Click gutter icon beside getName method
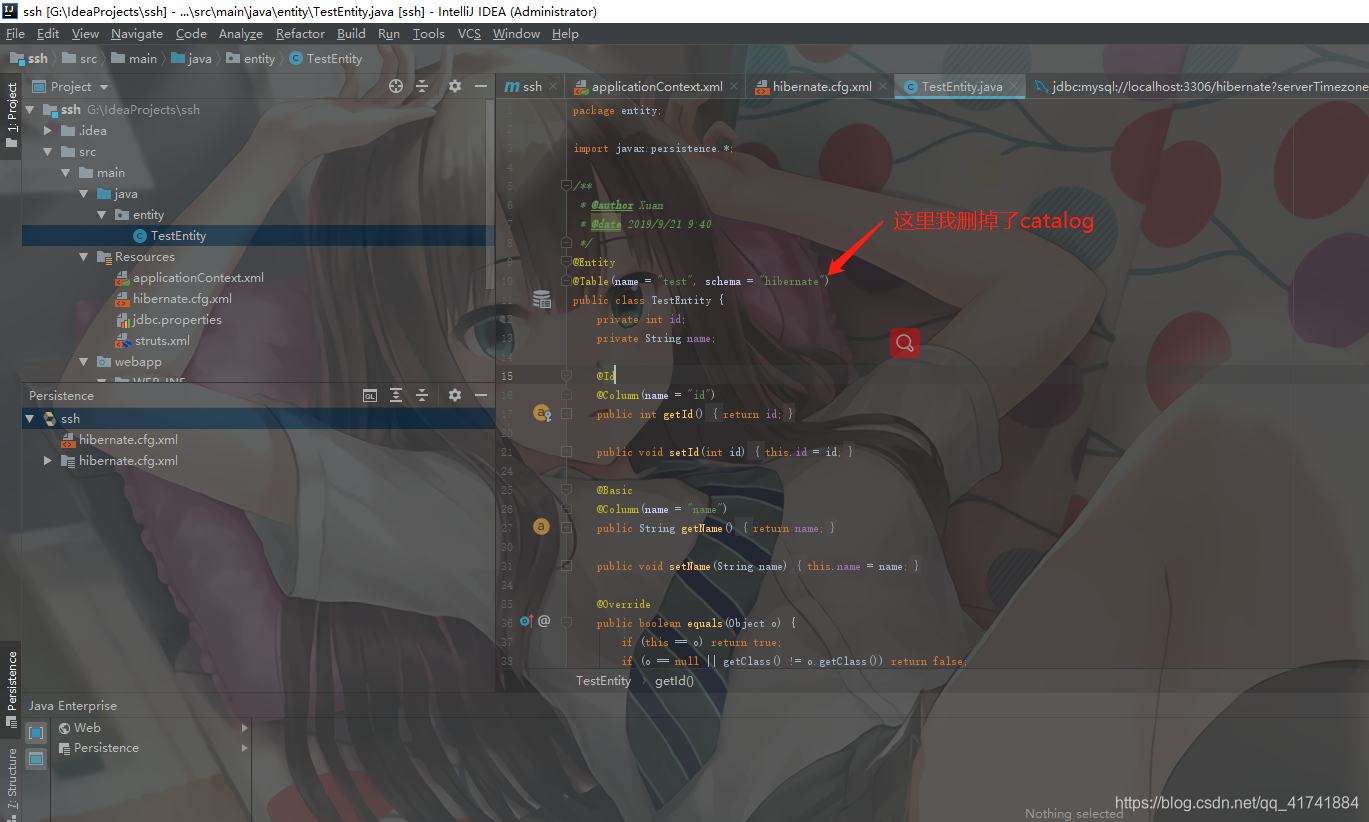Image resolution: width=1369 pixels, height=822 pixels. coord(541,527)
